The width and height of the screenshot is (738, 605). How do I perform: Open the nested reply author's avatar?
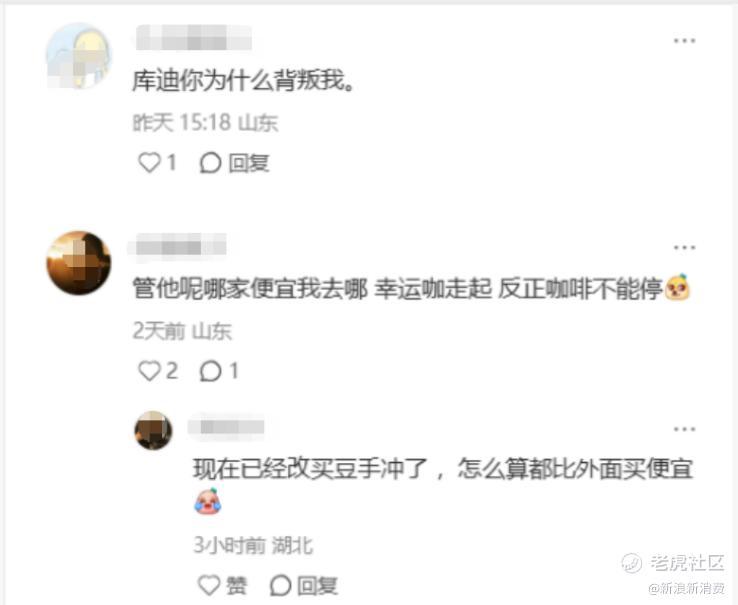point(153,430)
